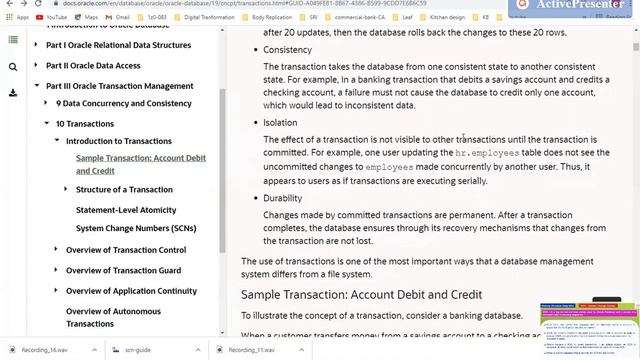Open the Gmail bookmark
Viewport: 640px width, 360px height.
[x=118, y=17]
